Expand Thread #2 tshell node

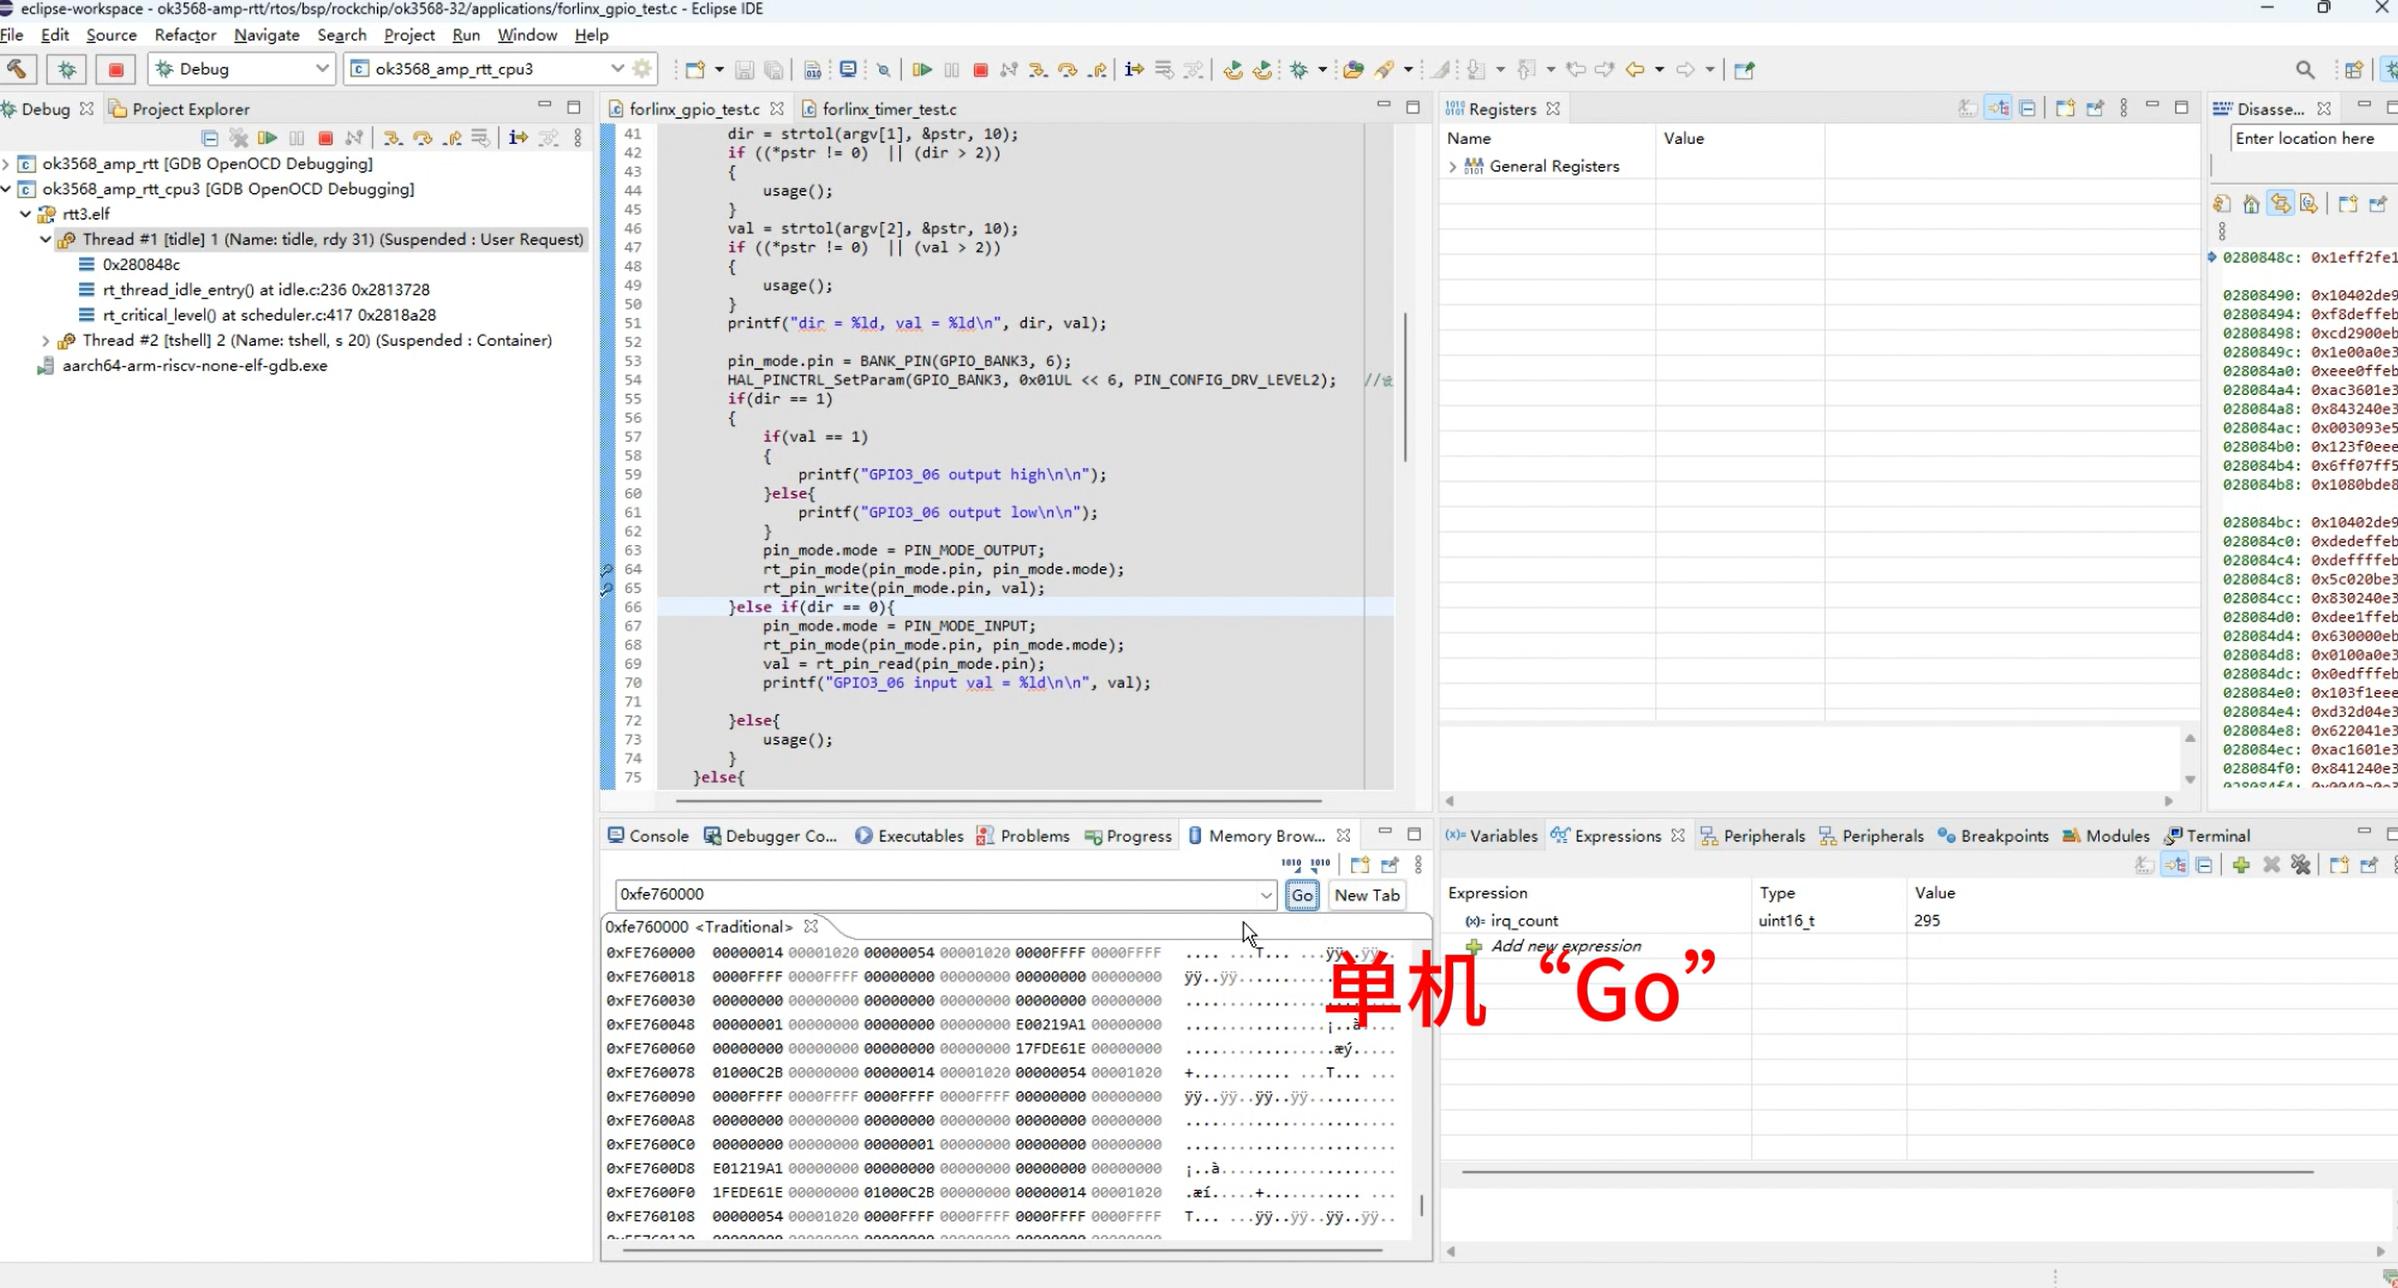[x=45, y=341]
